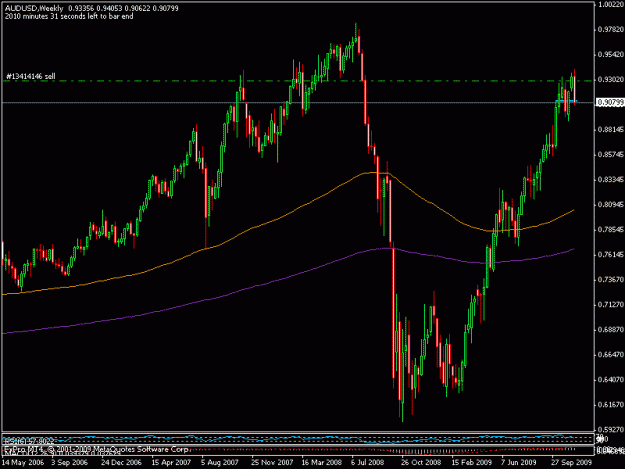Click the 5 Aug 2007 date label
Viewport: 625px width, 469px height.
click(x=220, y=463)
